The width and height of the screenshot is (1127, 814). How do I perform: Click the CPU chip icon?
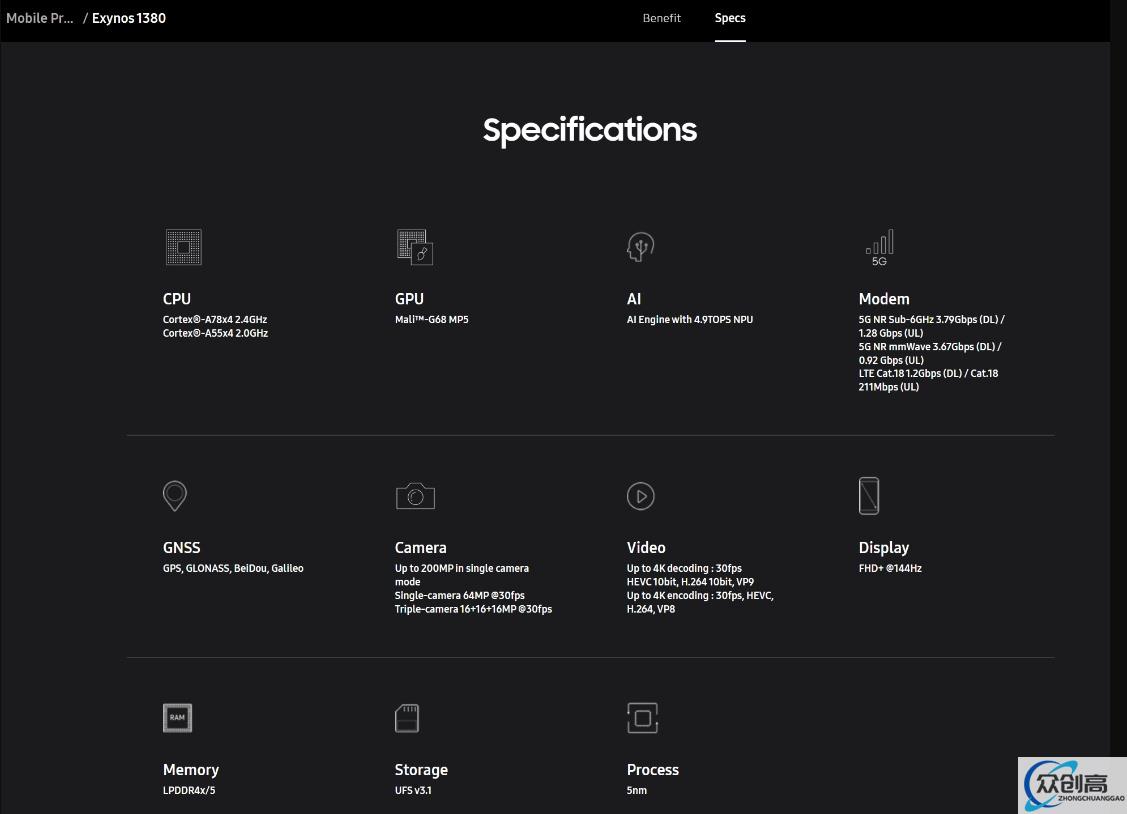183,247
